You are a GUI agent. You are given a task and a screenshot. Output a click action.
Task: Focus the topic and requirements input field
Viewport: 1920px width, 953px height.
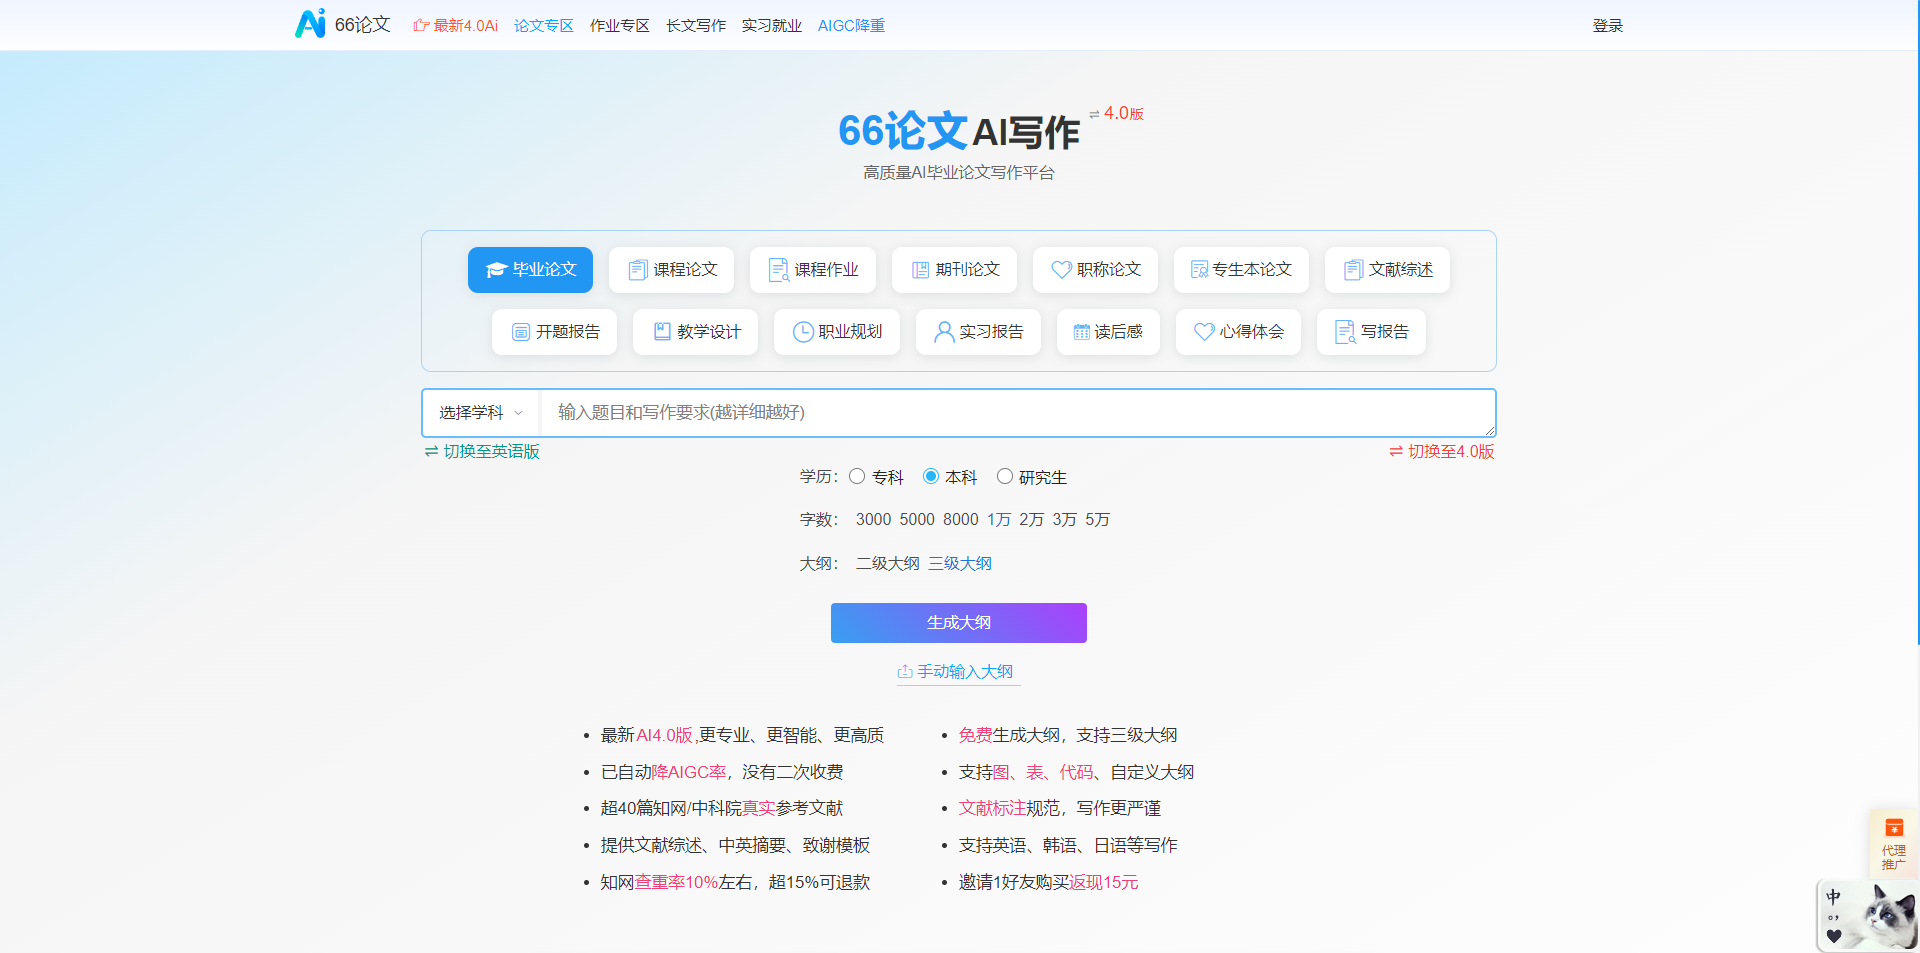click(x=1015, y=413)
